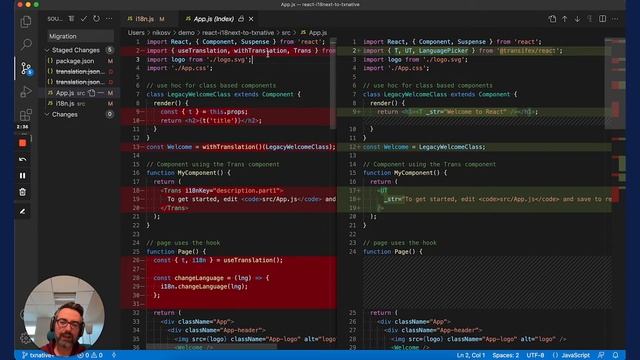This screenshot has height=360, width=640.
Task: Click the commit checkmark icon
Action: tap(84, 19)
